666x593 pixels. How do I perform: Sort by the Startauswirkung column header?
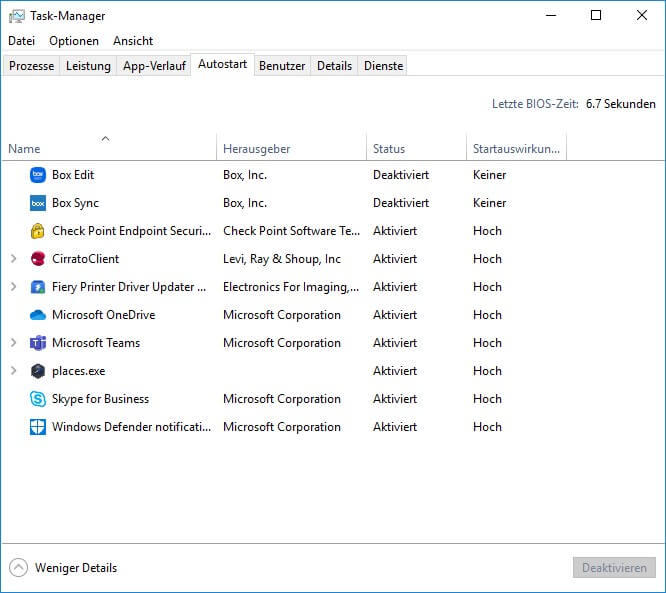pos(516,147)
